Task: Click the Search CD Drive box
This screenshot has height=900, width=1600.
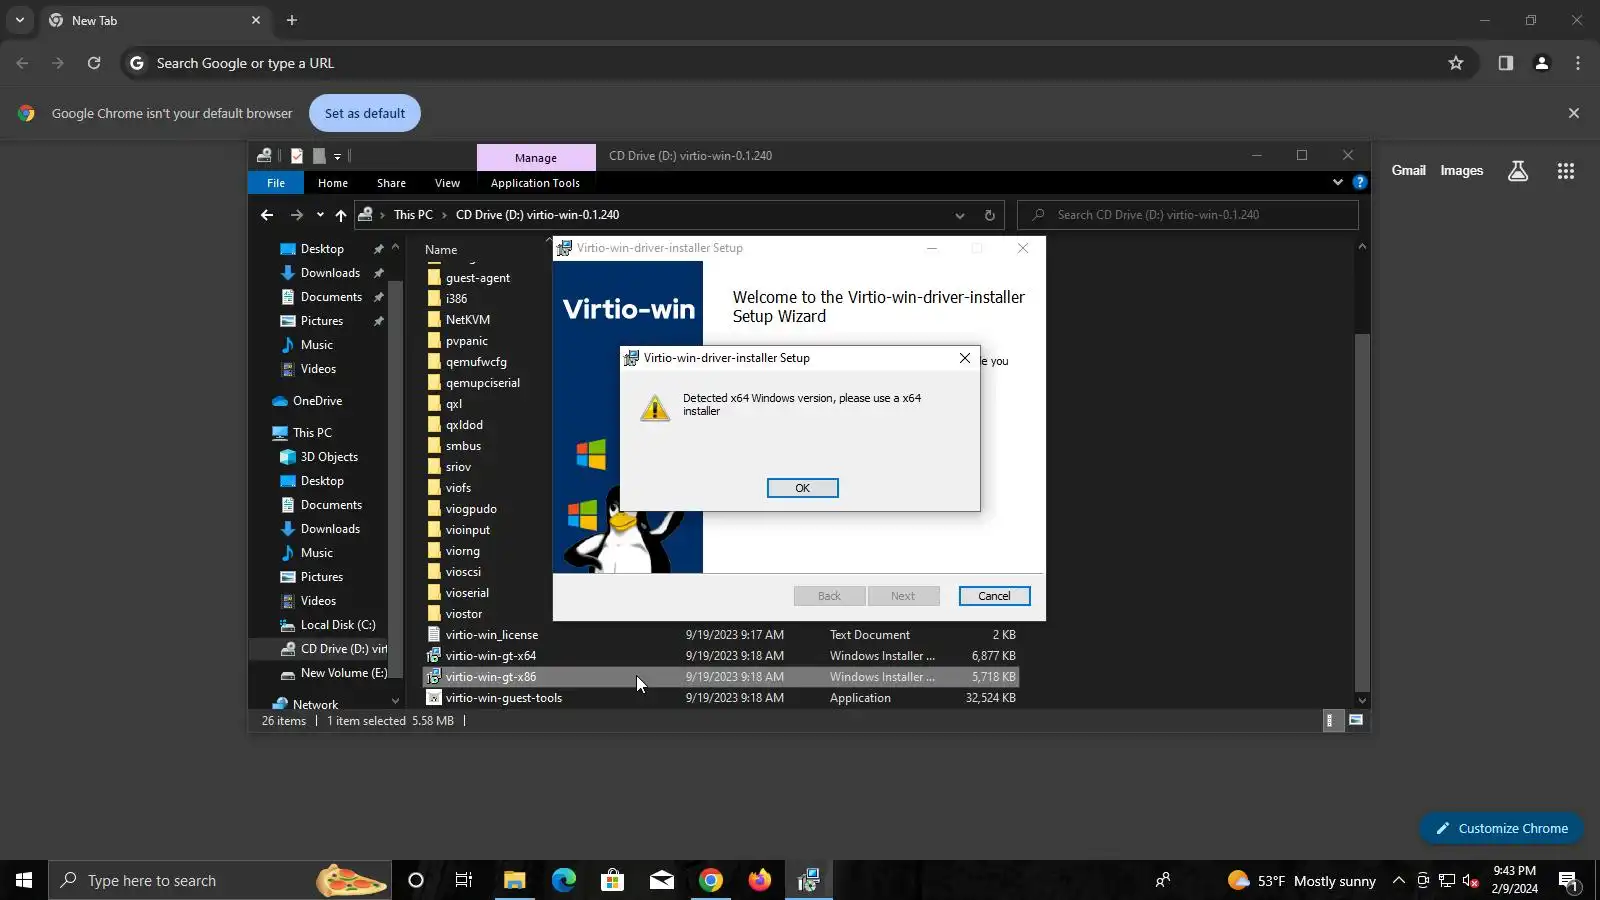Action: (x=1188, y=215)
